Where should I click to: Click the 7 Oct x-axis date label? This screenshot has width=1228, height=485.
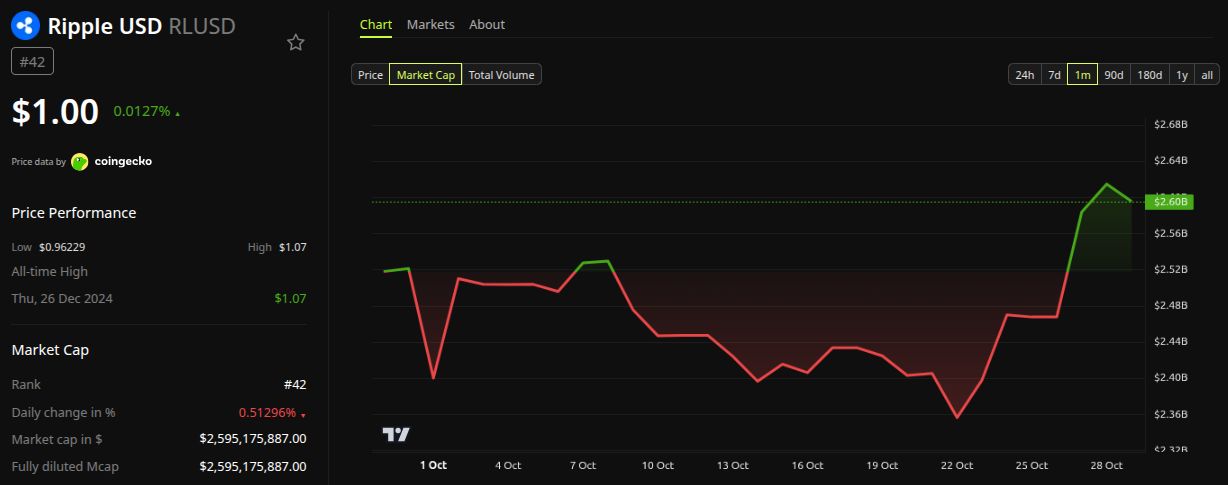[x=582, y=465]
